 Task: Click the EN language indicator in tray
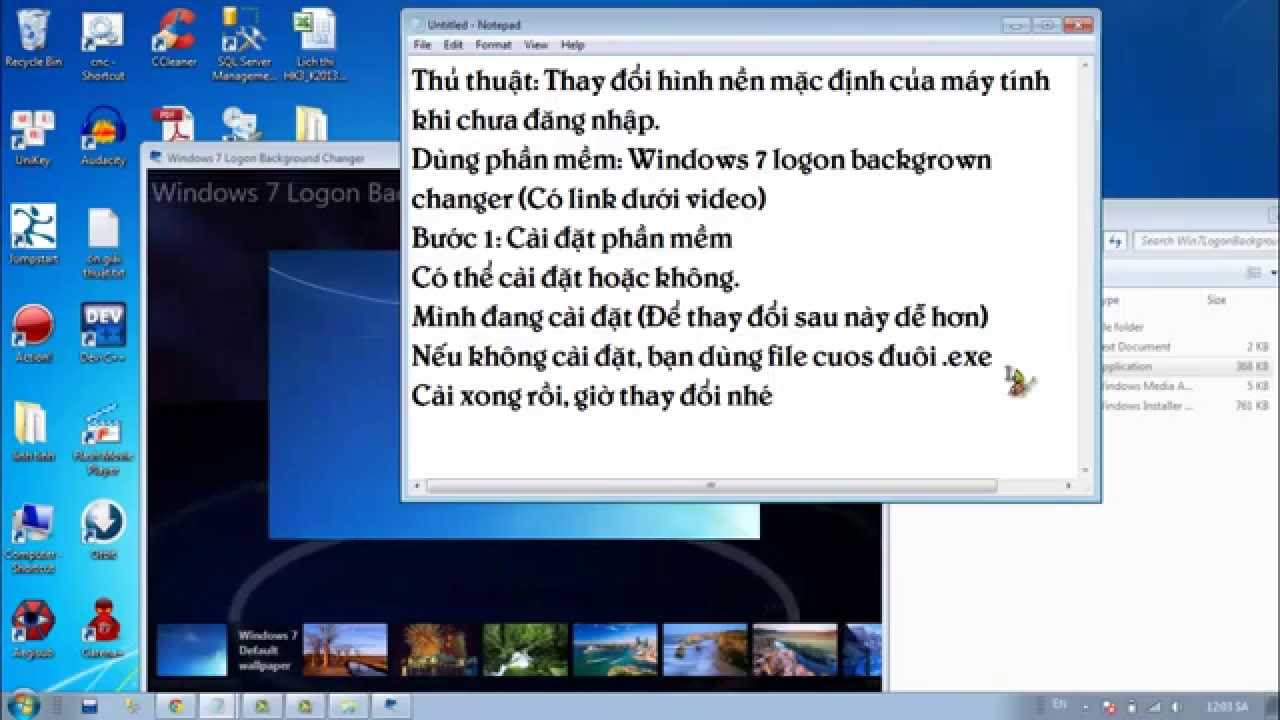(1058, 705)
